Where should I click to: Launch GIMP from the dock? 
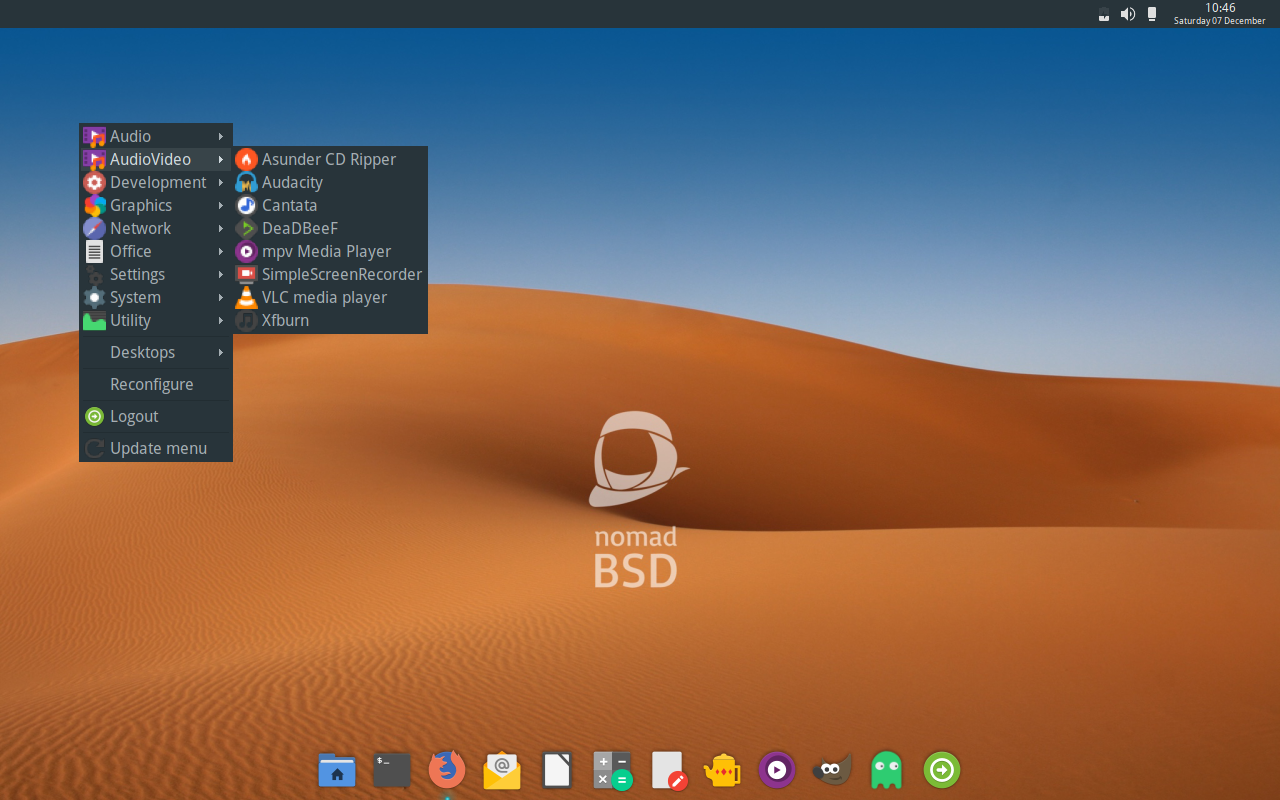pos(831,770)
